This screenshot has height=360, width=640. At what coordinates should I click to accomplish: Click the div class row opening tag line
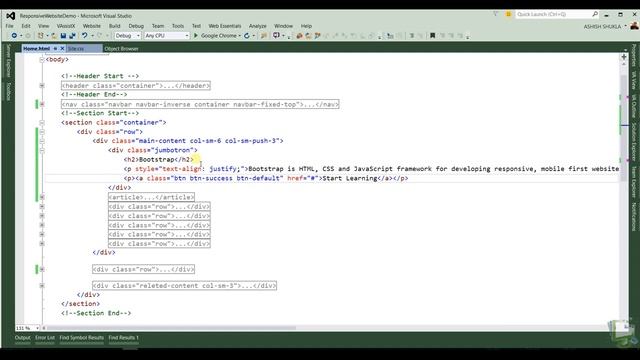pyautogui.click(x=110, y=132)
